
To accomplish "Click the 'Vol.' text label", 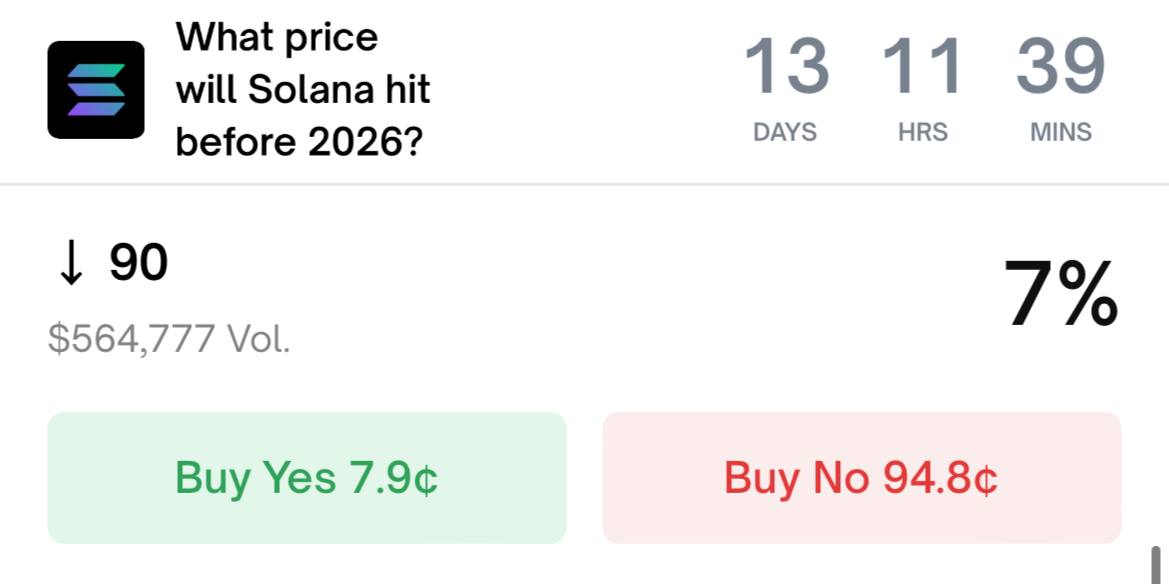I will click(259, 340).
